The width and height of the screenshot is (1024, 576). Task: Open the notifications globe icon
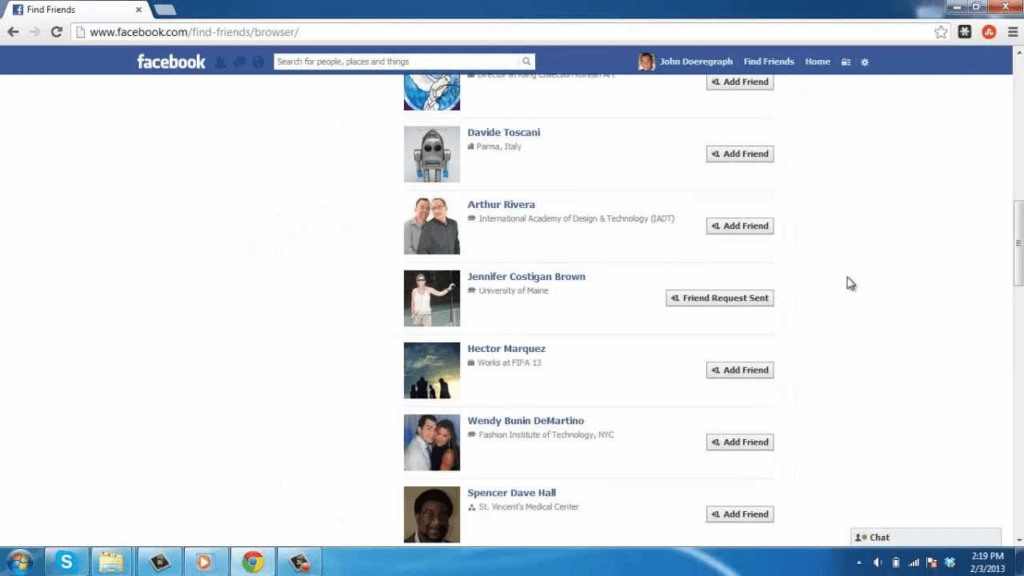tap(257, 62)
